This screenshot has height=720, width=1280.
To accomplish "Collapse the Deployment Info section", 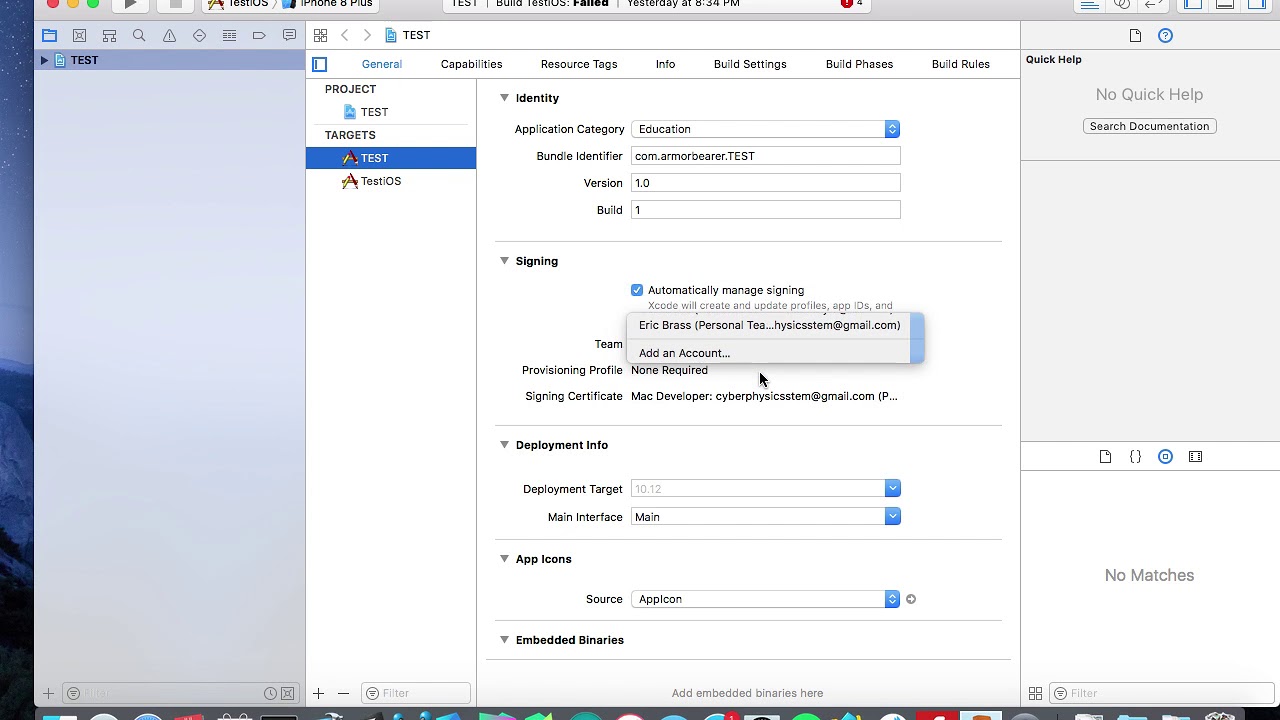I will click(x=504, y=445).
